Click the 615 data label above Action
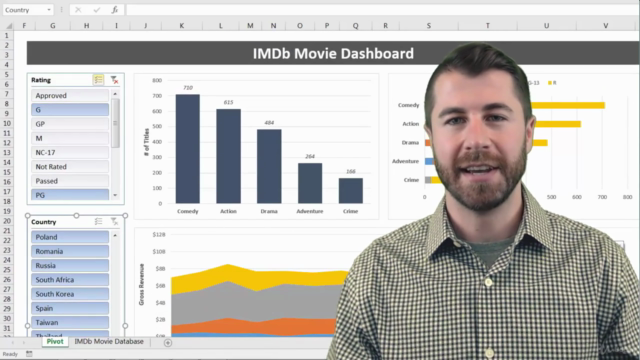Viewport: 640px width, 360px height. coord(228,102)
